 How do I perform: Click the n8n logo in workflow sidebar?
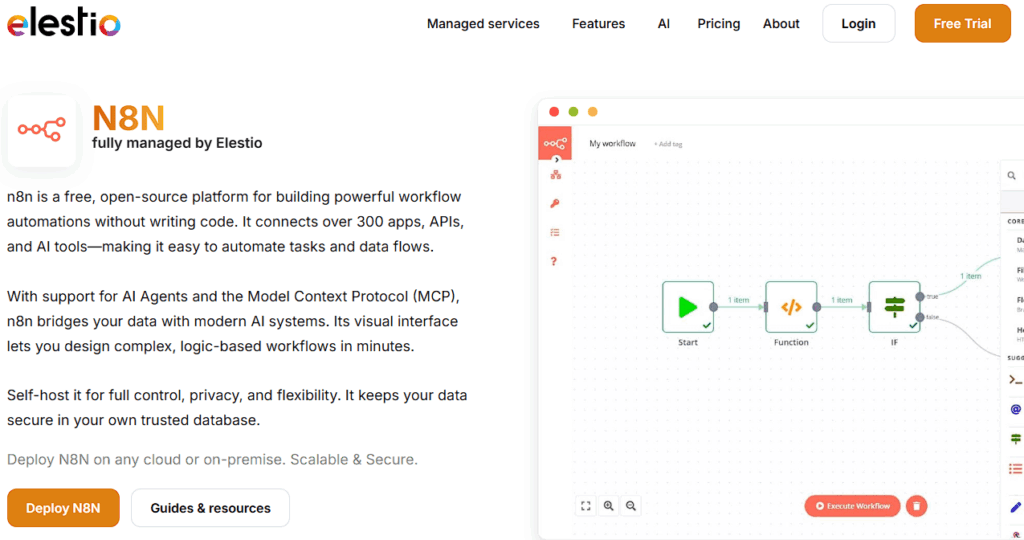[x=555, y=143]
